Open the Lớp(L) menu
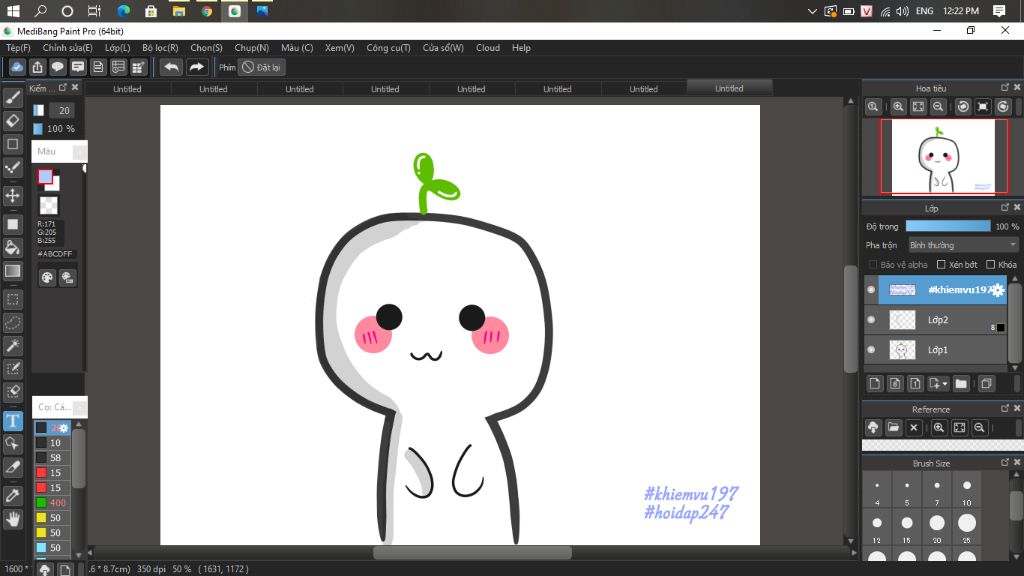 tap(117, 48)
